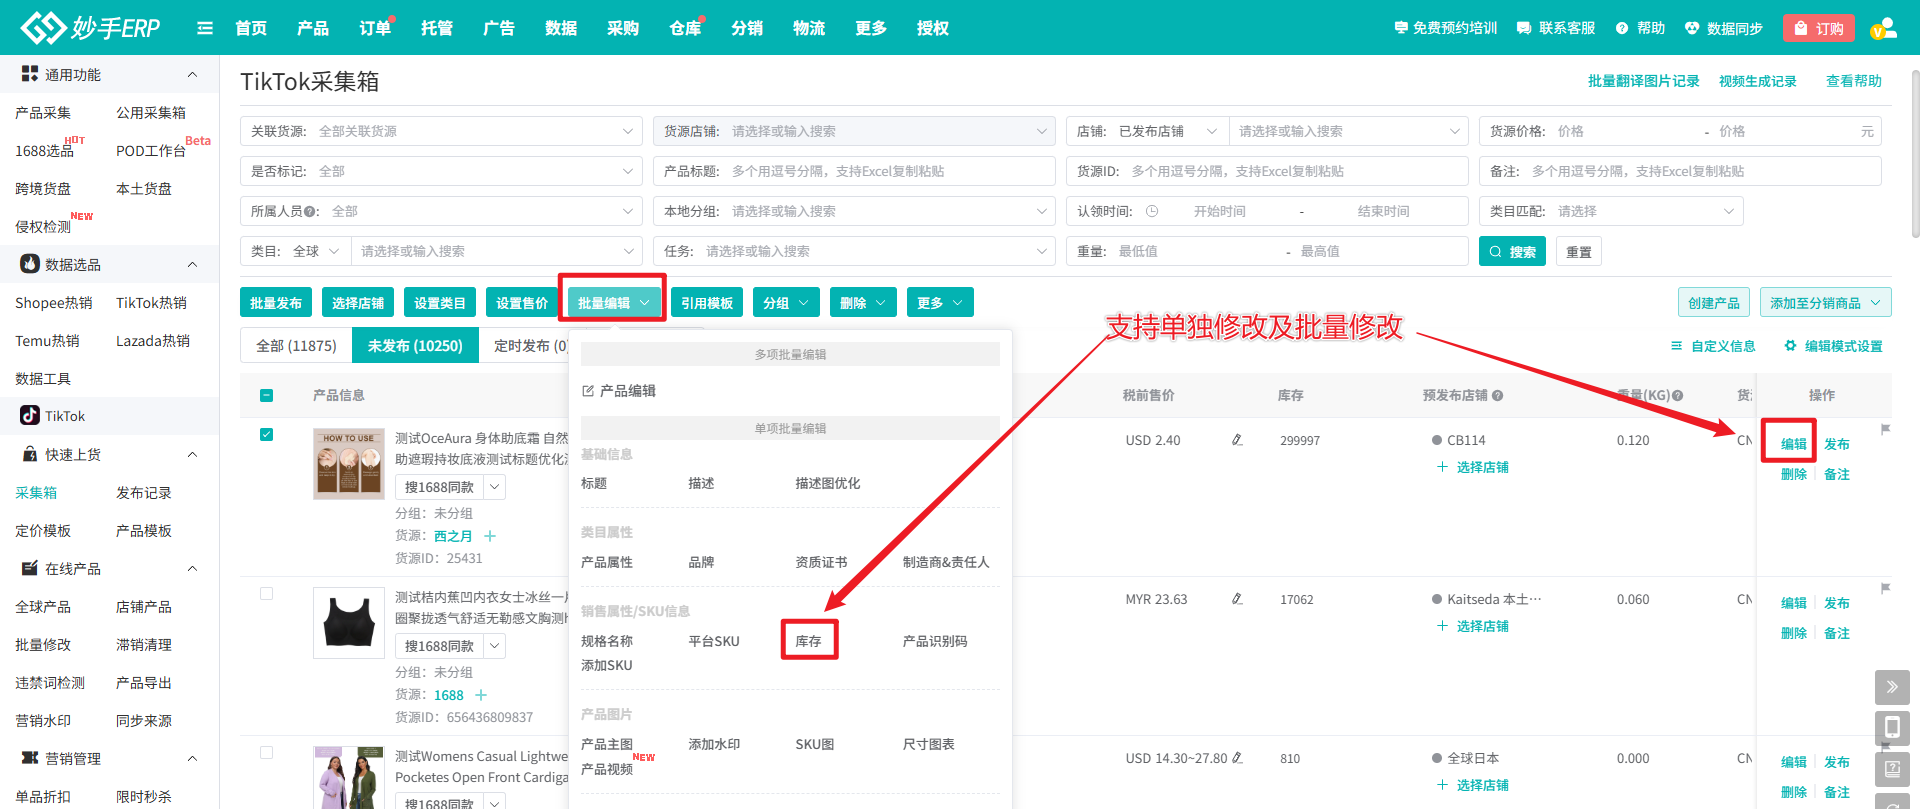Open the 是否标记 dropdown
1920x809 pixels.
[x=441, y=171]
